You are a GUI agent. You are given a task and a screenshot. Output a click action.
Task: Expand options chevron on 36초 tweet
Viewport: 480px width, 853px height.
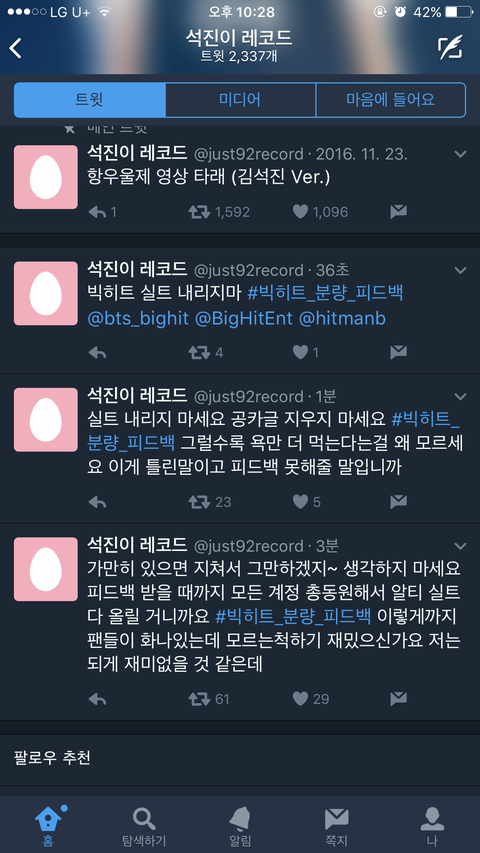tap(460, 270)
